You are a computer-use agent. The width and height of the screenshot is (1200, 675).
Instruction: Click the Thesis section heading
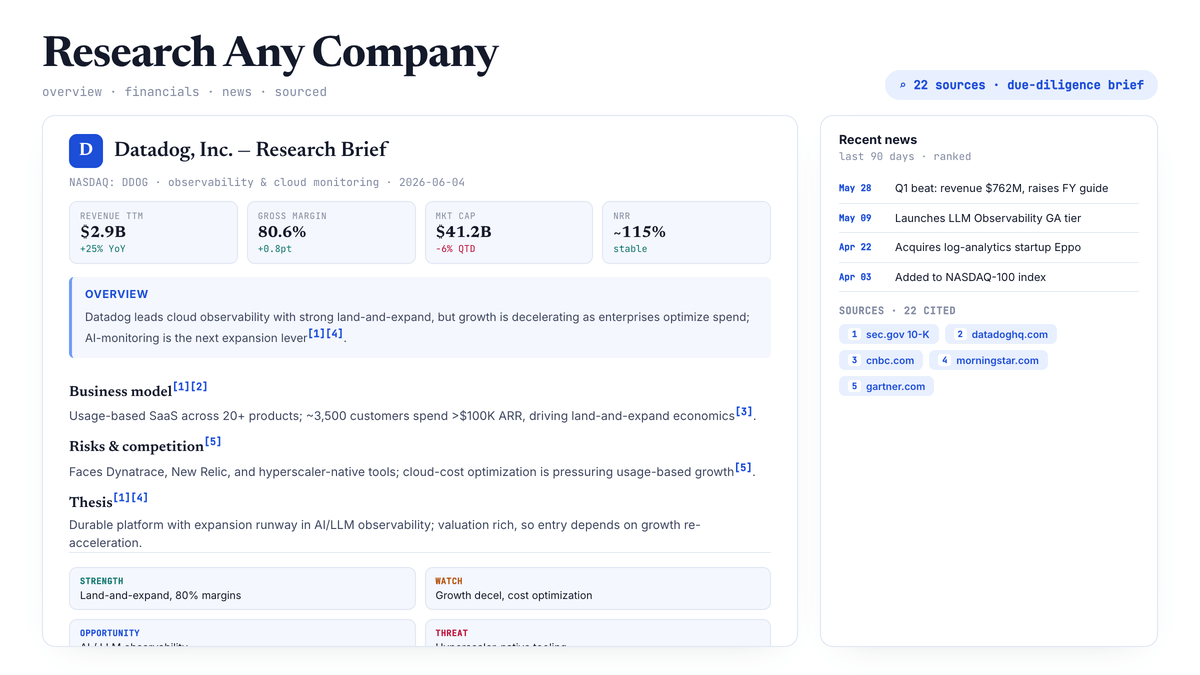point(90,502)
